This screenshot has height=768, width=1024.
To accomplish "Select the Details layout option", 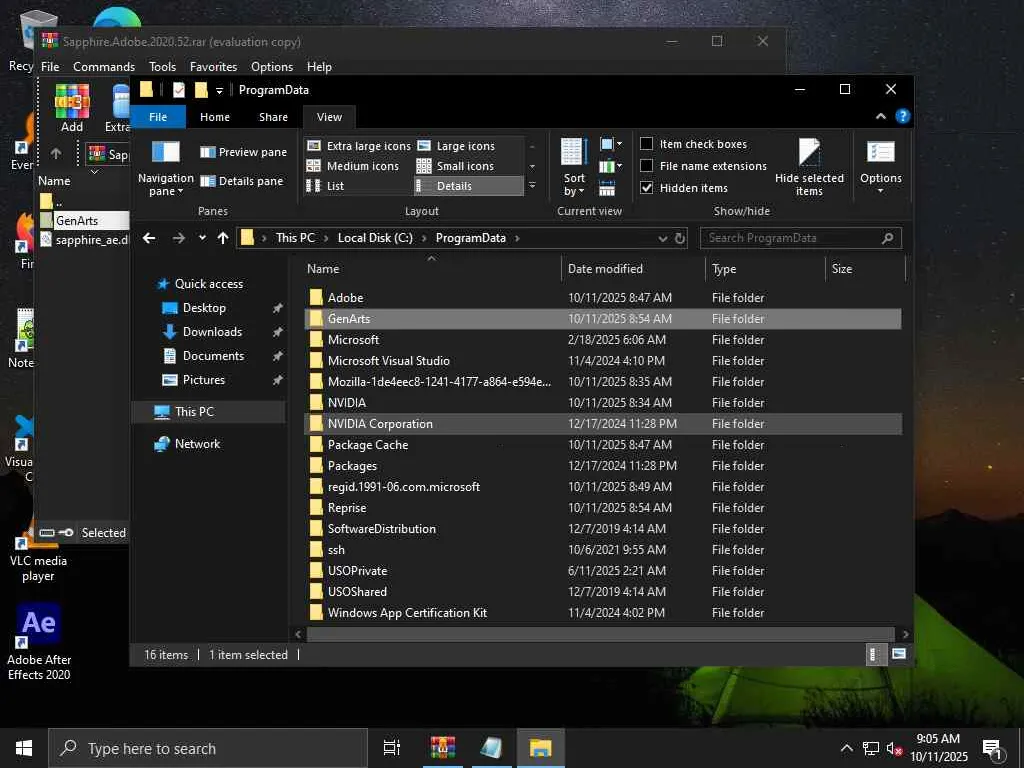I will [468, 186].
